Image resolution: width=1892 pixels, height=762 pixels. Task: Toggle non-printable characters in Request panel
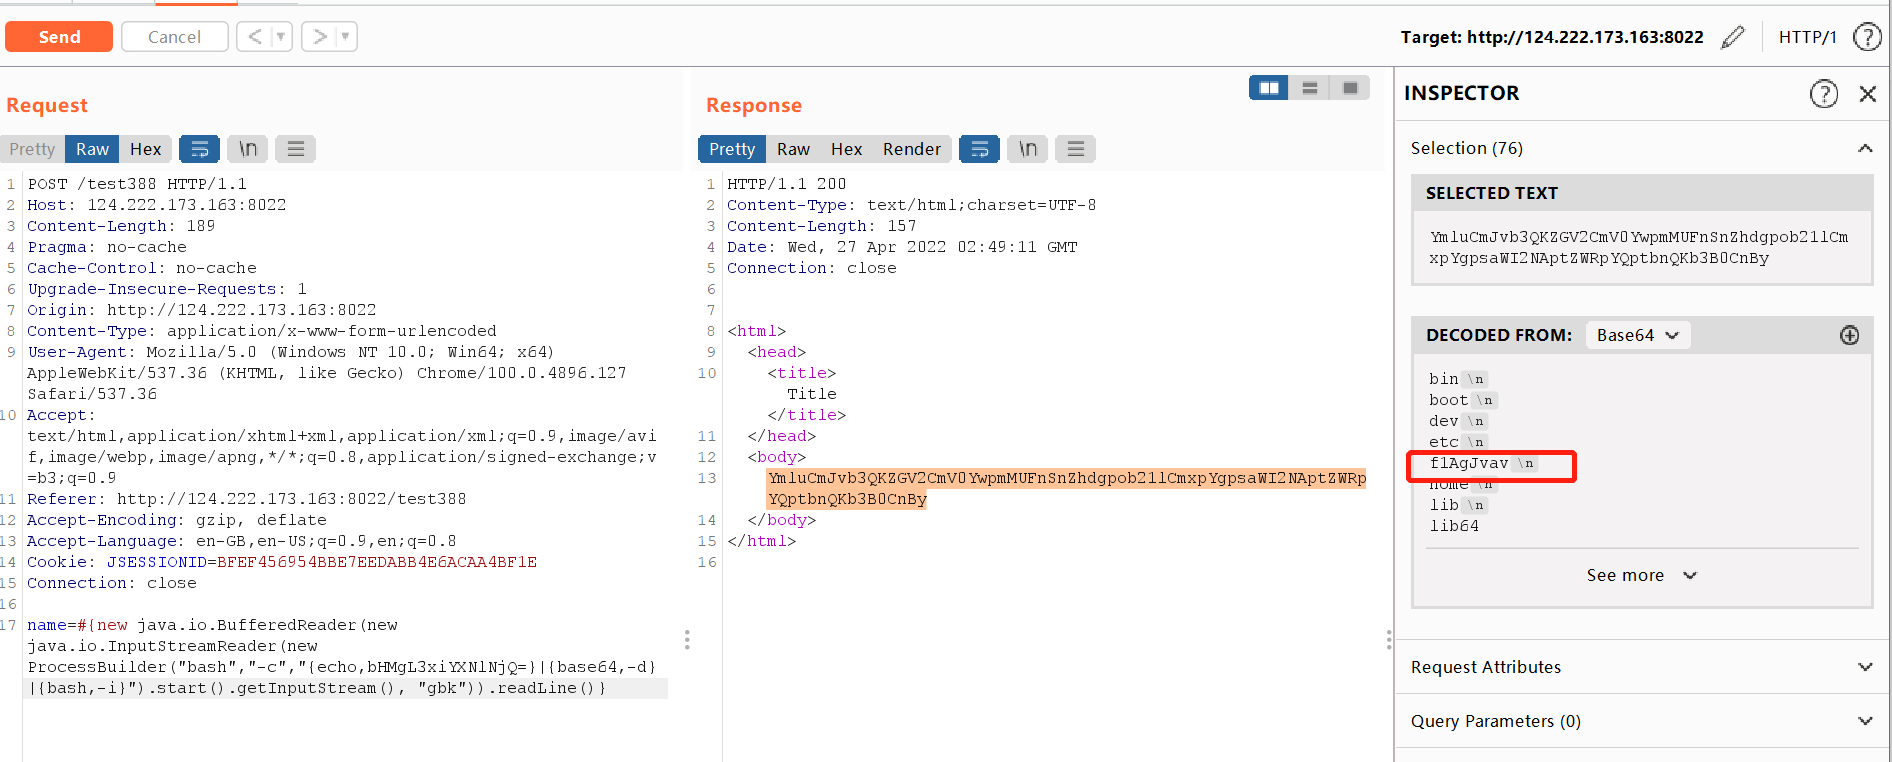pyautogui.click(x=248, y=149)
